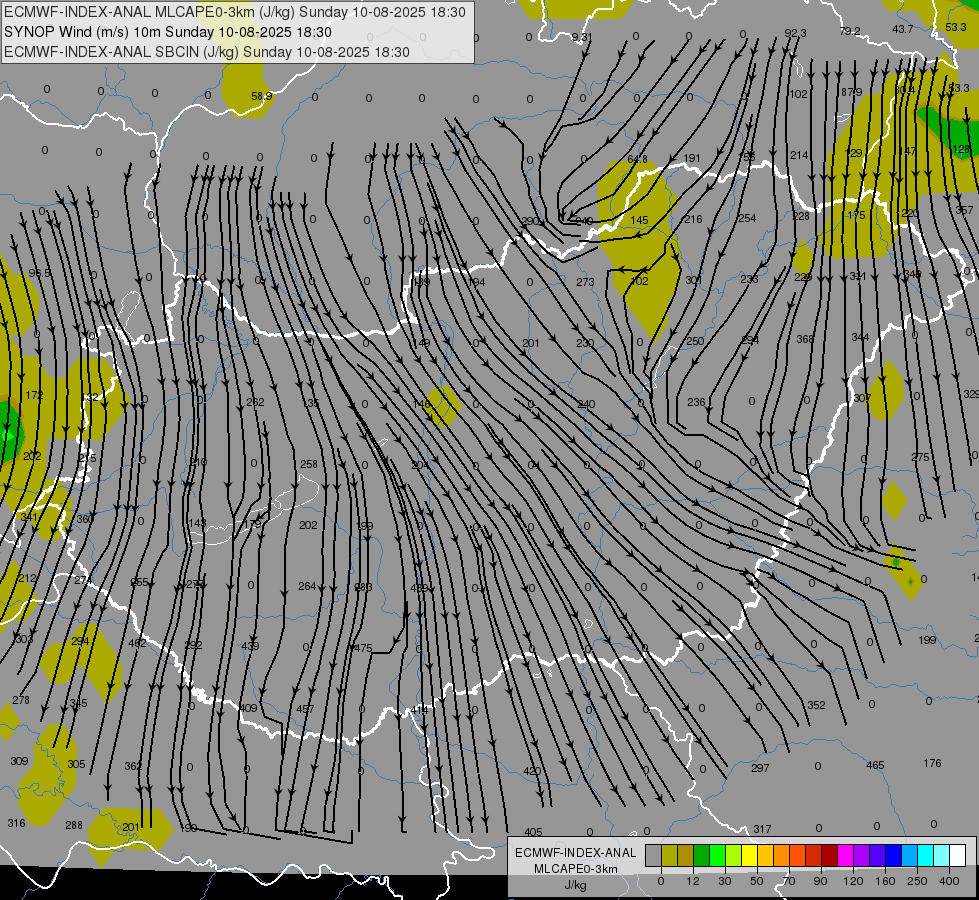
Task: Click legend scale value 120
Action: tap(853, 881)
